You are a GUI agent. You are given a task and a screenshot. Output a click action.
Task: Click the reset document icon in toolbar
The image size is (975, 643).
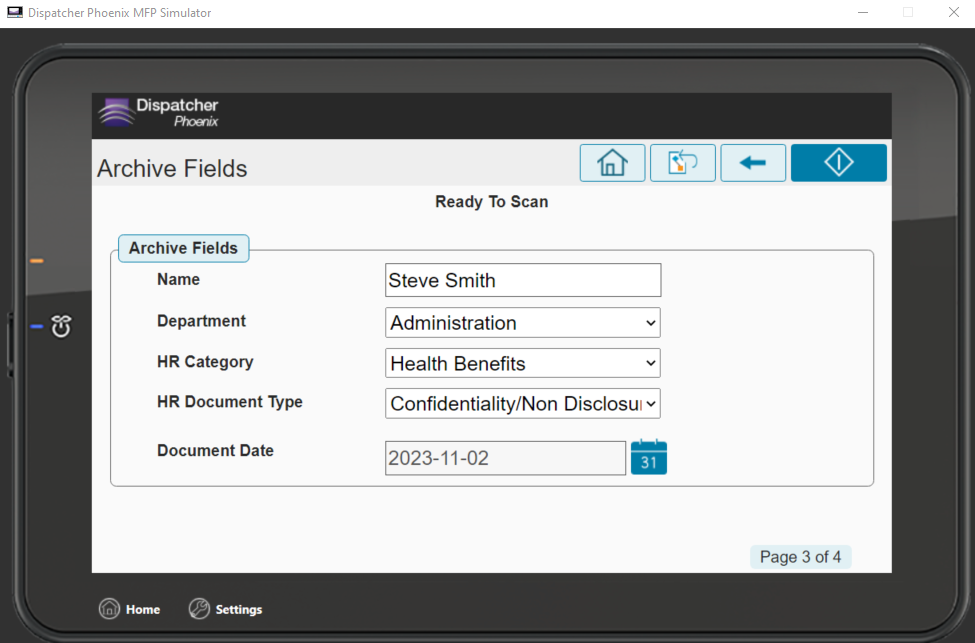point(683,163)
